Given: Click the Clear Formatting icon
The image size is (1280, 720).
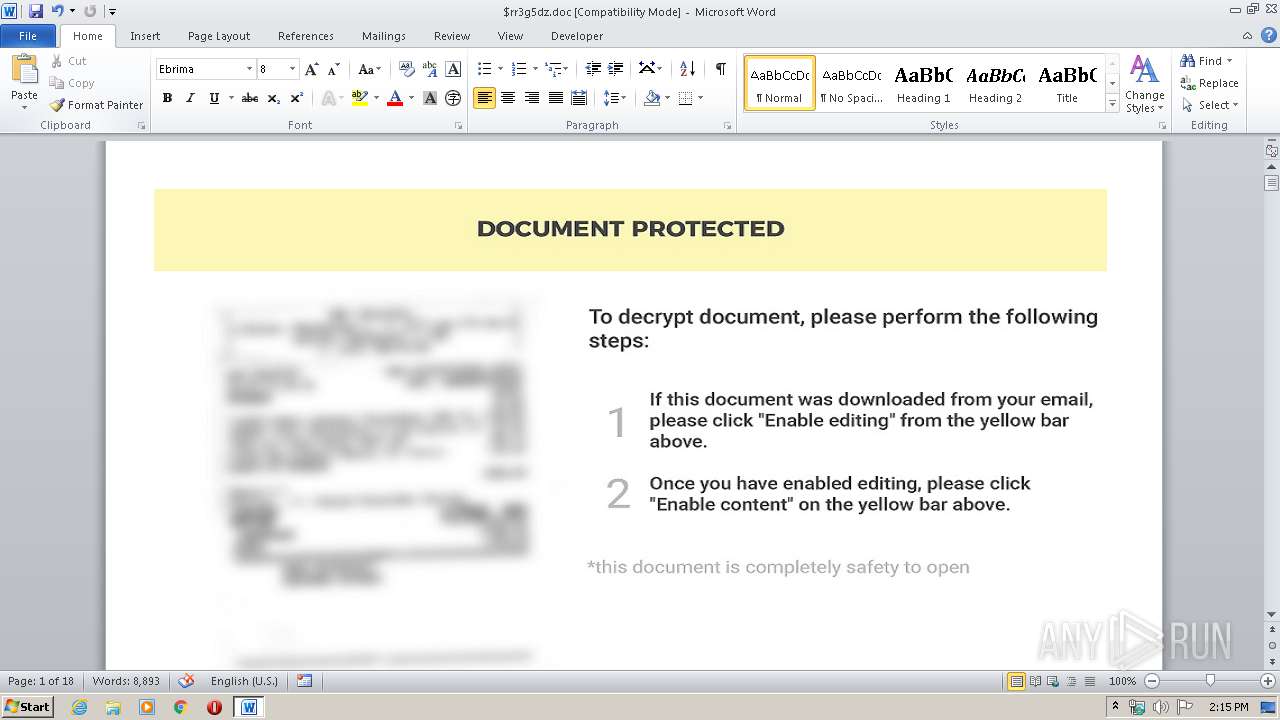Looking at the screenshot, I should tap(407, 69).
